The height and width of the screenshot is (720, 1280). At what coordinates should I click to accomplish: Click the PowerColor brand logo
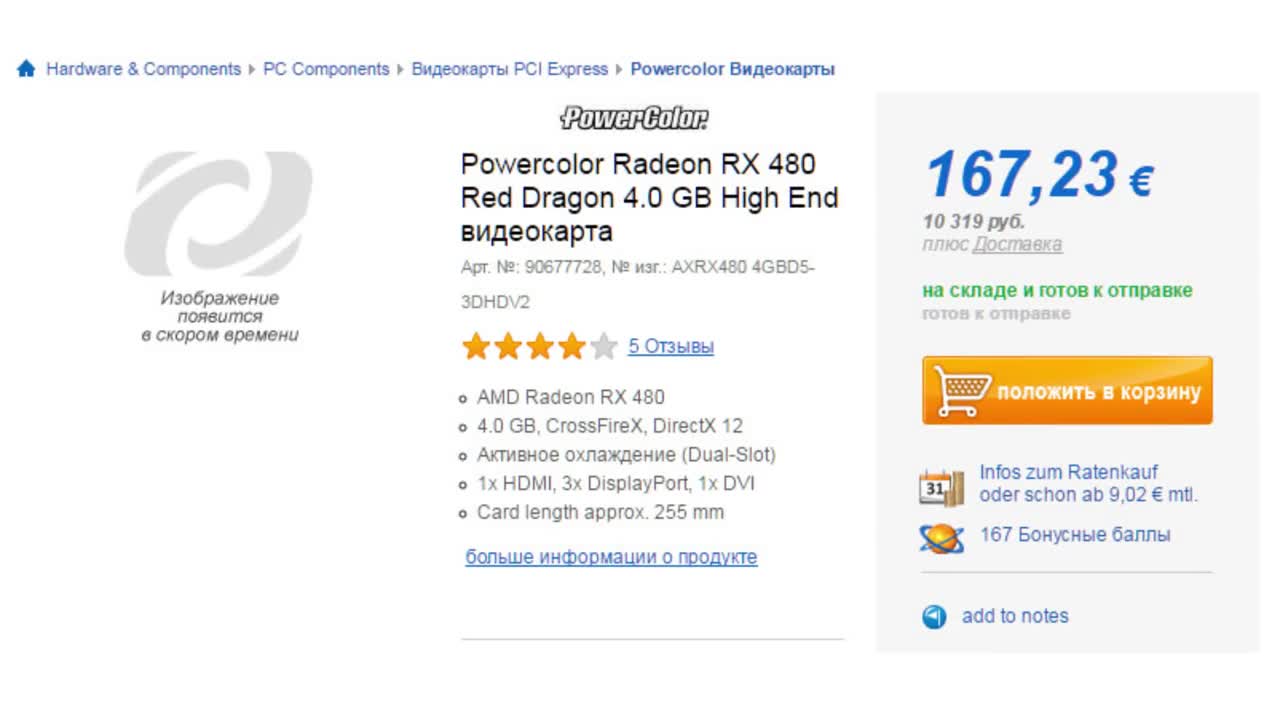[634, 118]
